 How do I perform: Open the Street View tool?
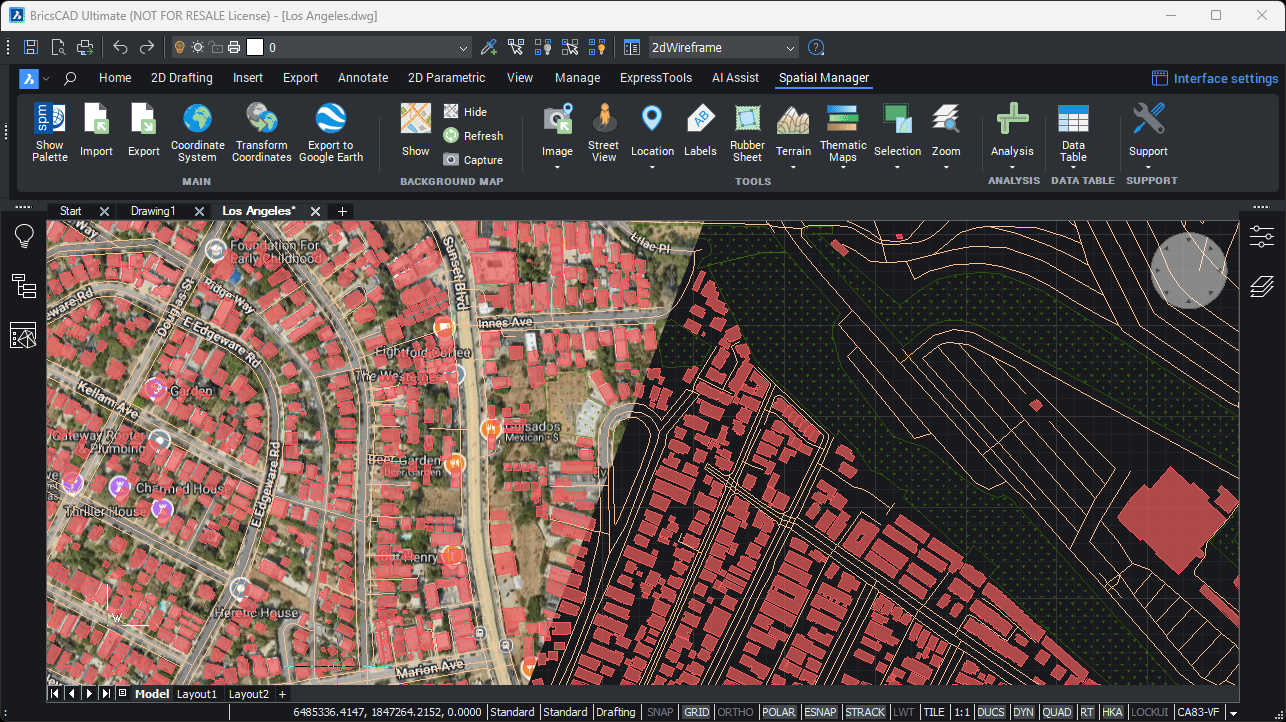pos(603,132)
